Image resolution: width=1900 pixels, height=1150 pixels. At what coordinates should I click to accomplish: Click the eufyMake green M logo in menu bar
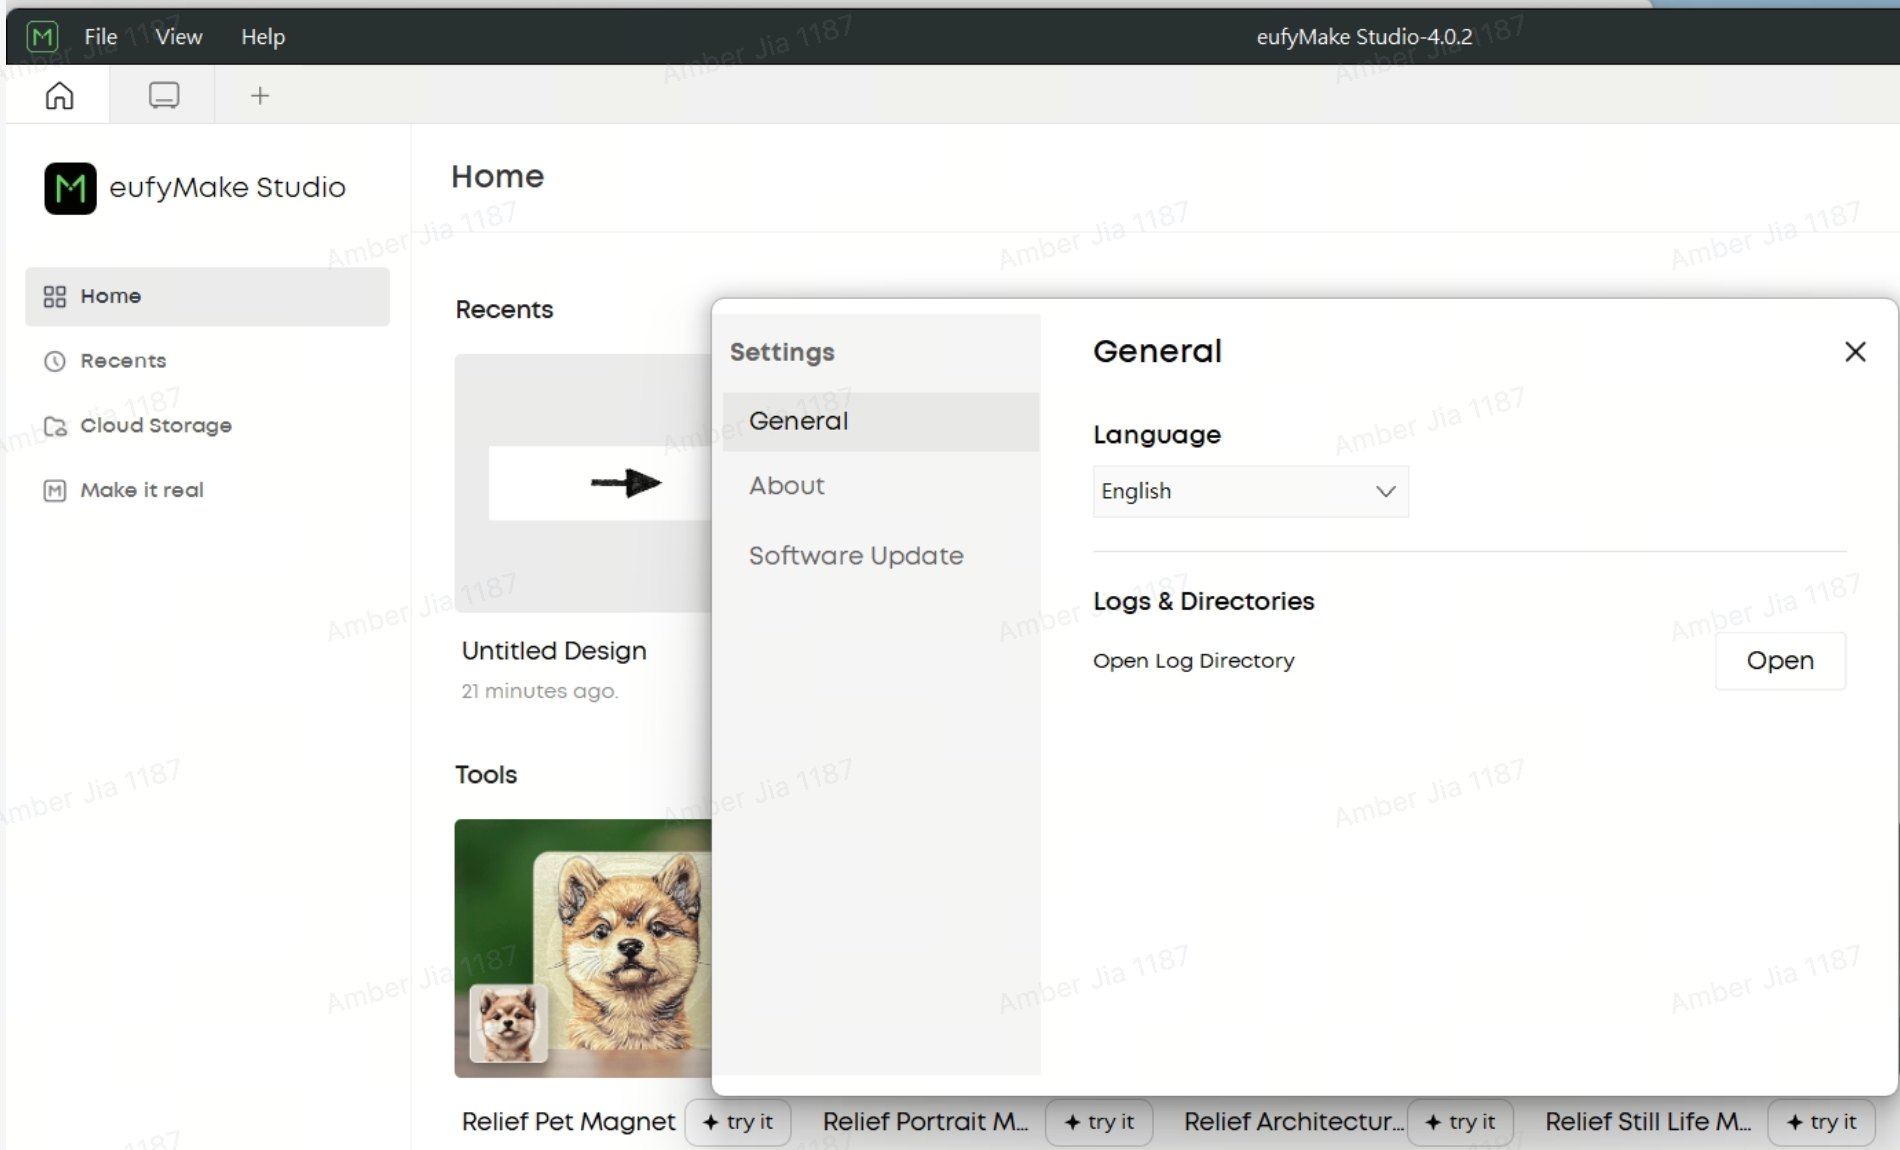[42, 37]
